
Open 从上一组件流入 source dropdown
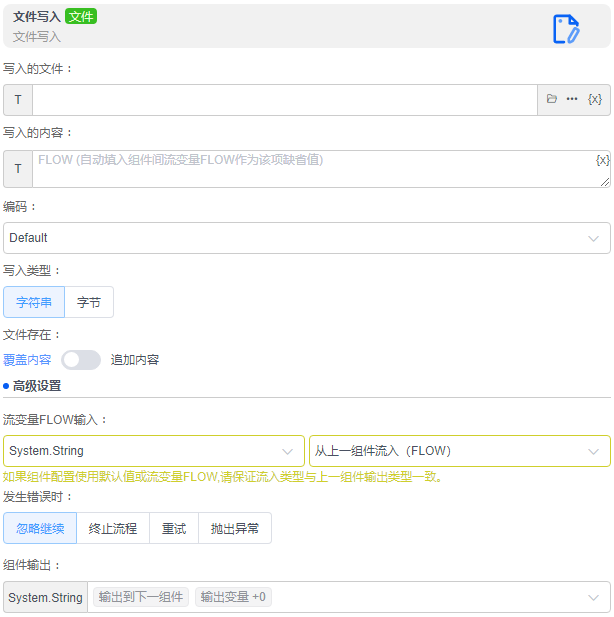[459, 451]
